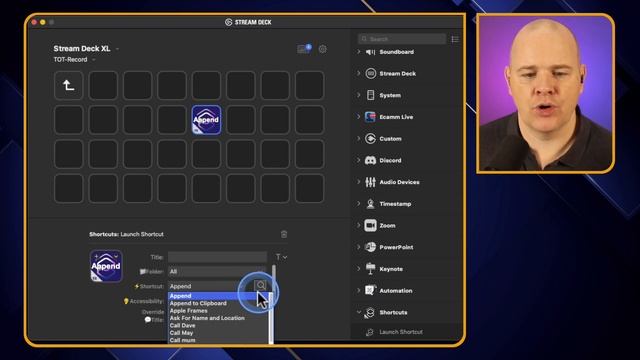Choose Call mum shortcut
The width and height of the screenshot is (640, 360).
pos(218,340)
